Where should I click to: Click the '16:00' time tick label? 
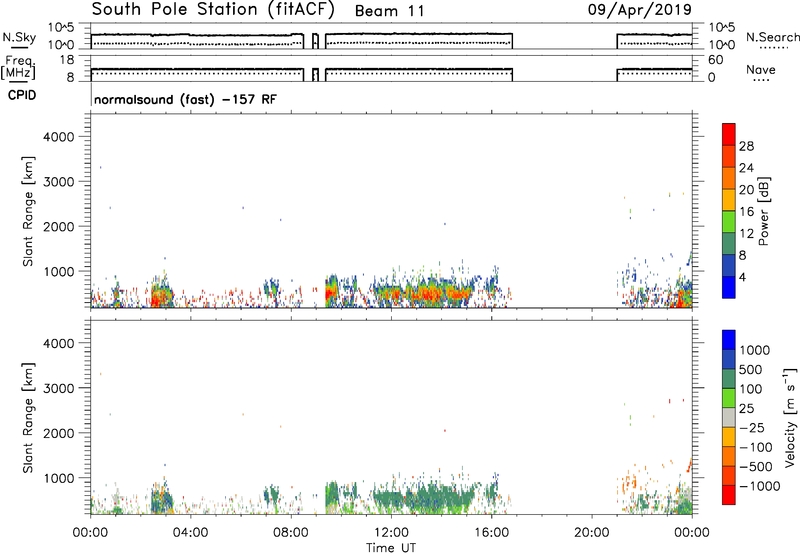pyautogui.click(x=491, y=533)
